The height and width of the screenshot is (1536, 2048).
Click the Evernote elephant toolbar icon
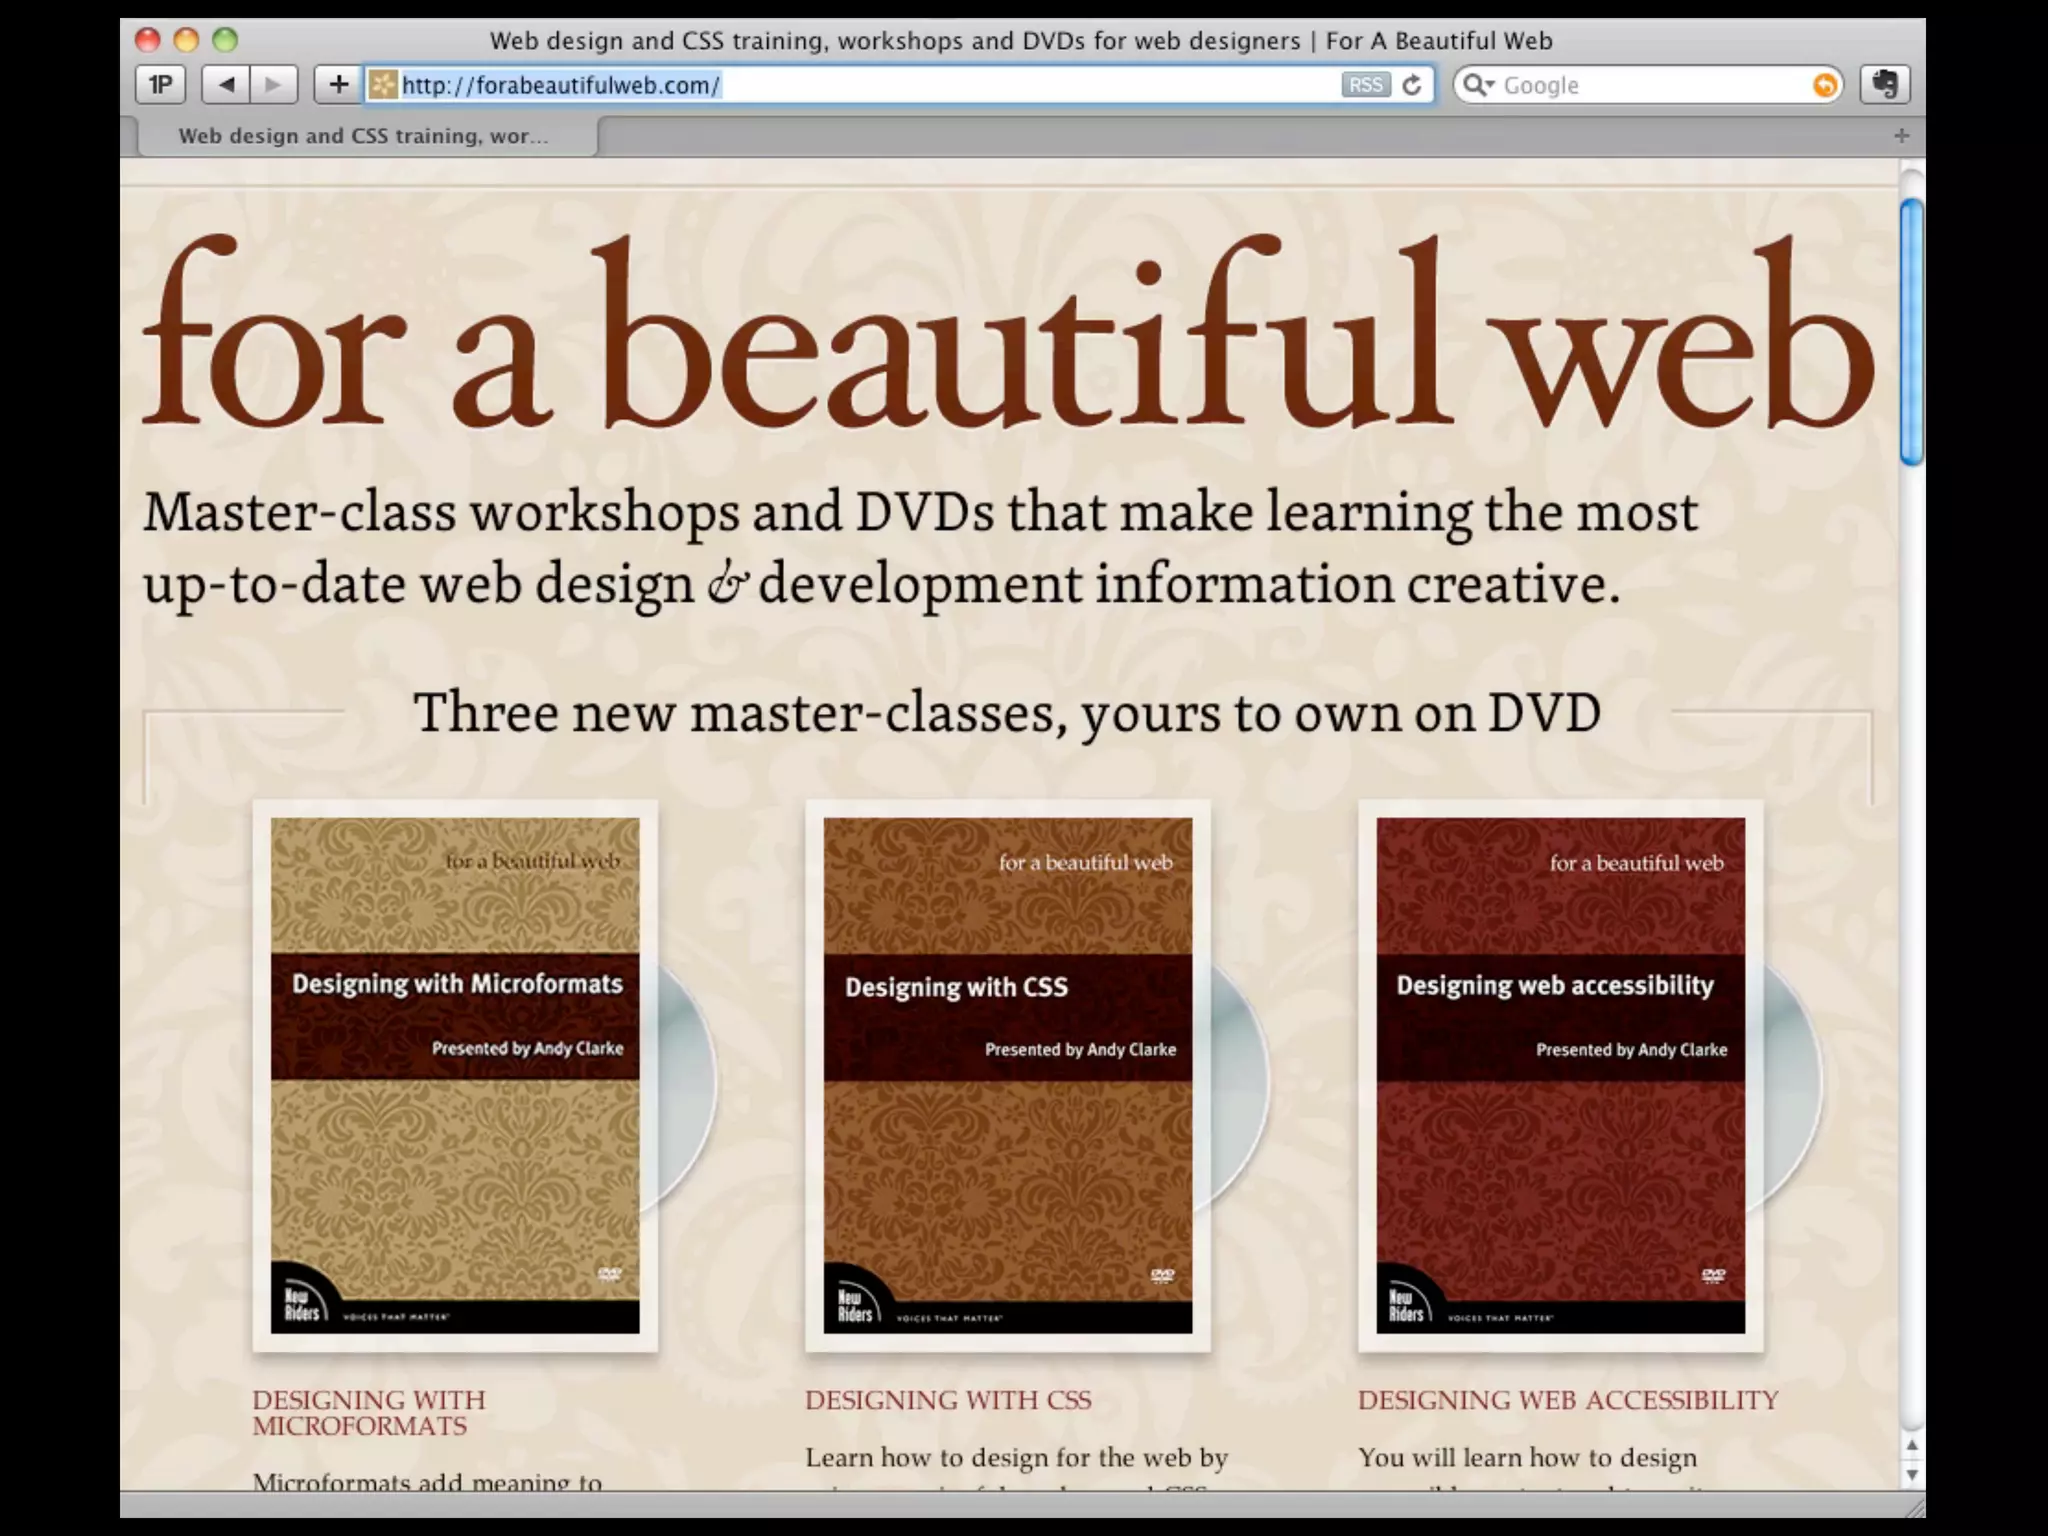[1885, 85]
